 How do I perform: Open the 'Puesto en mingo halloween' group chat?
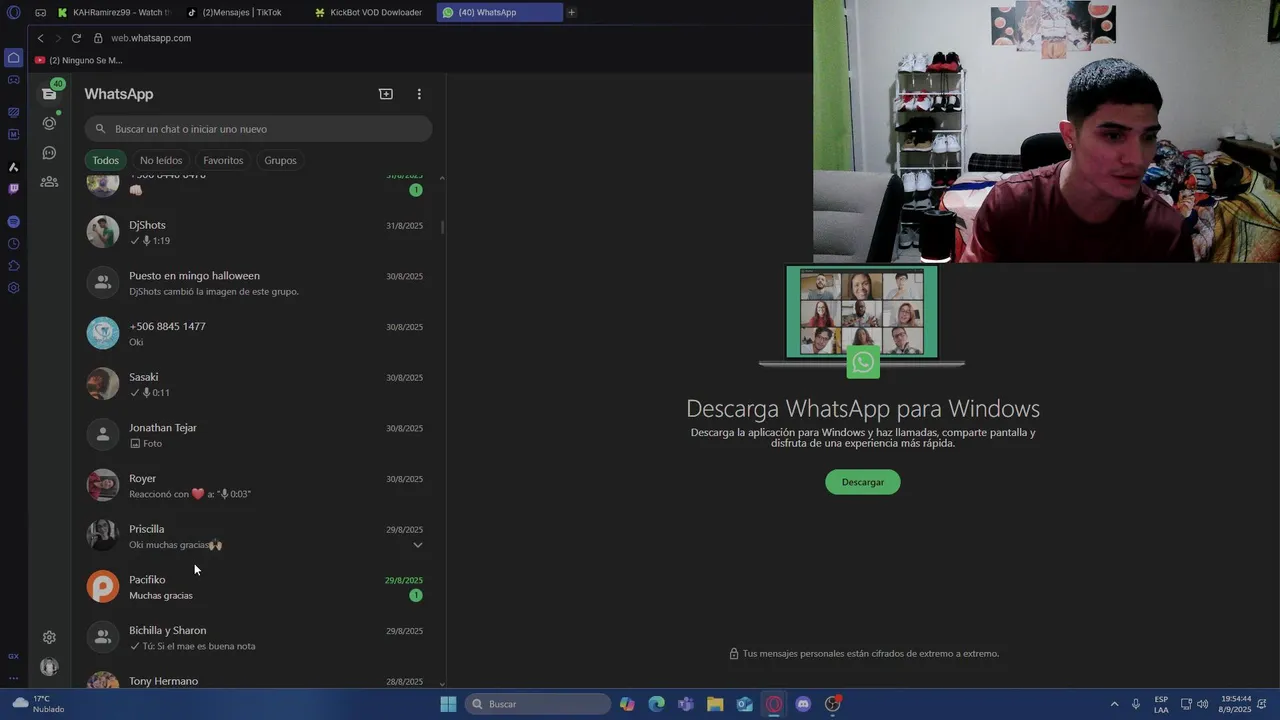(x=256, y=283)
